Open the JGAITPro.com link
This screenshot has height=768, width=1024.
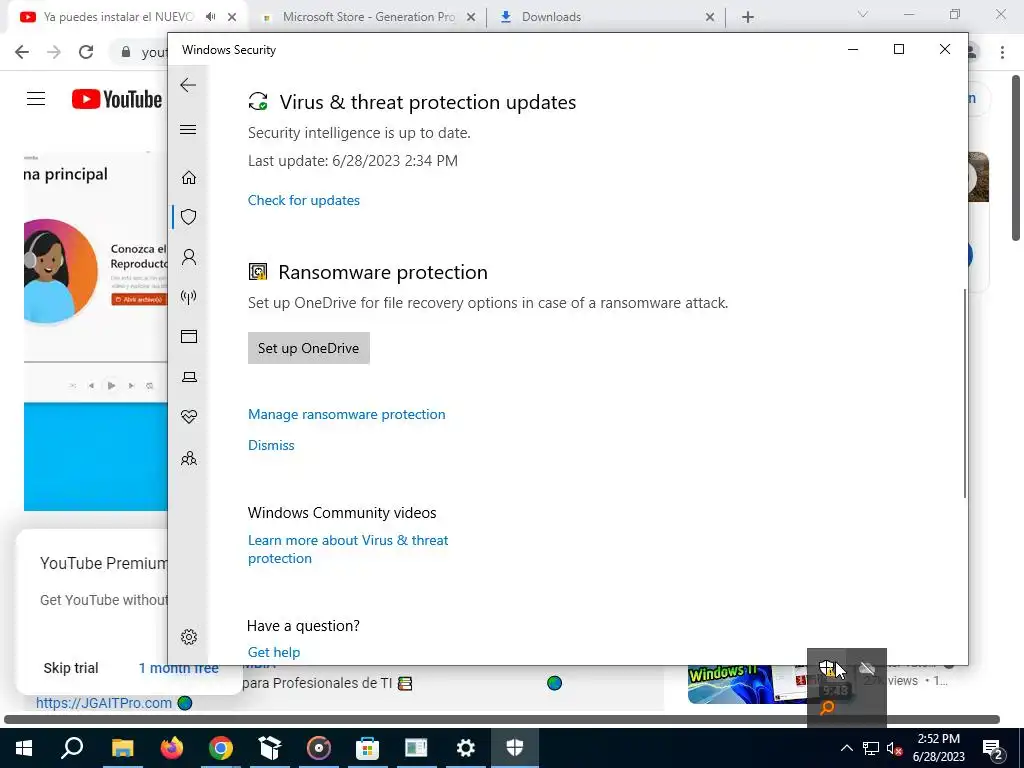(x=104, y=703)
